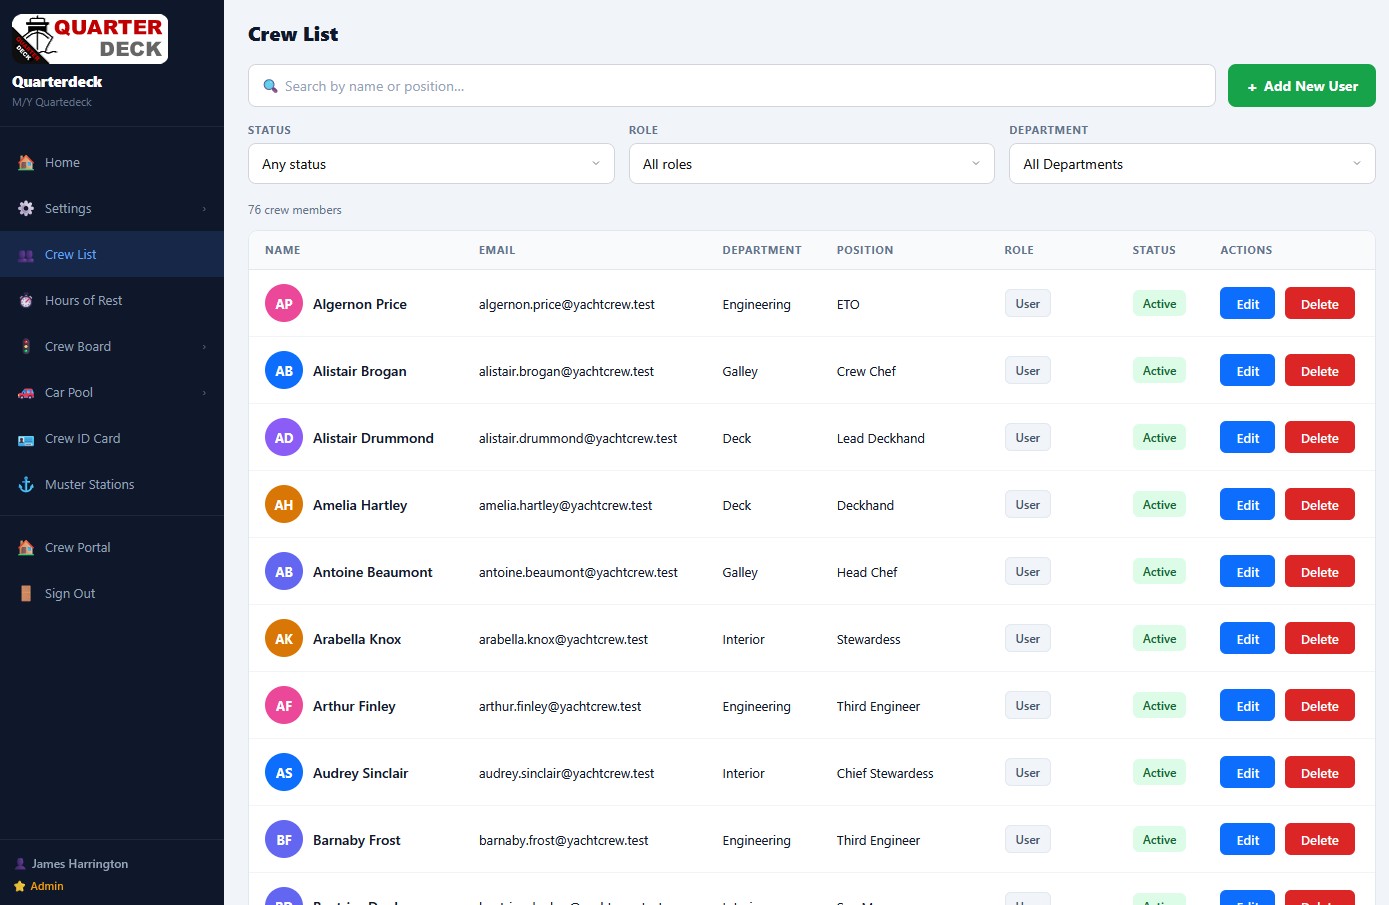
Task: Click the NAME column header
Action: [x=282, y=250]
